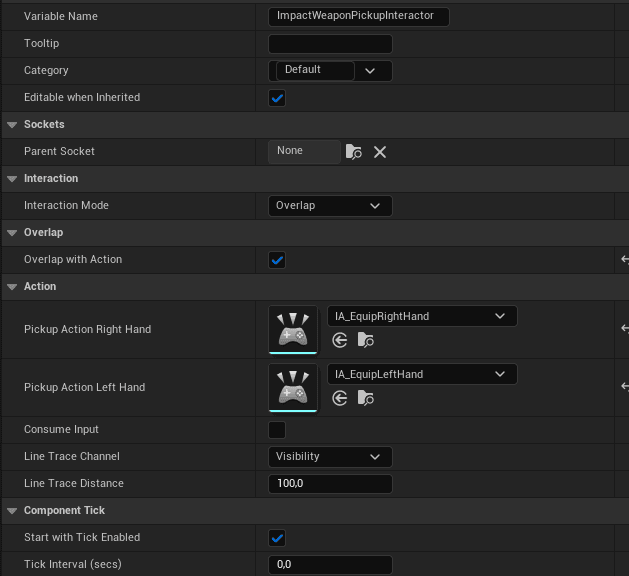The width and height of the screenshot is (629, 576).
Task: Use selected asset for Pickup Action Right Hand
Action: tap(340, 341)
